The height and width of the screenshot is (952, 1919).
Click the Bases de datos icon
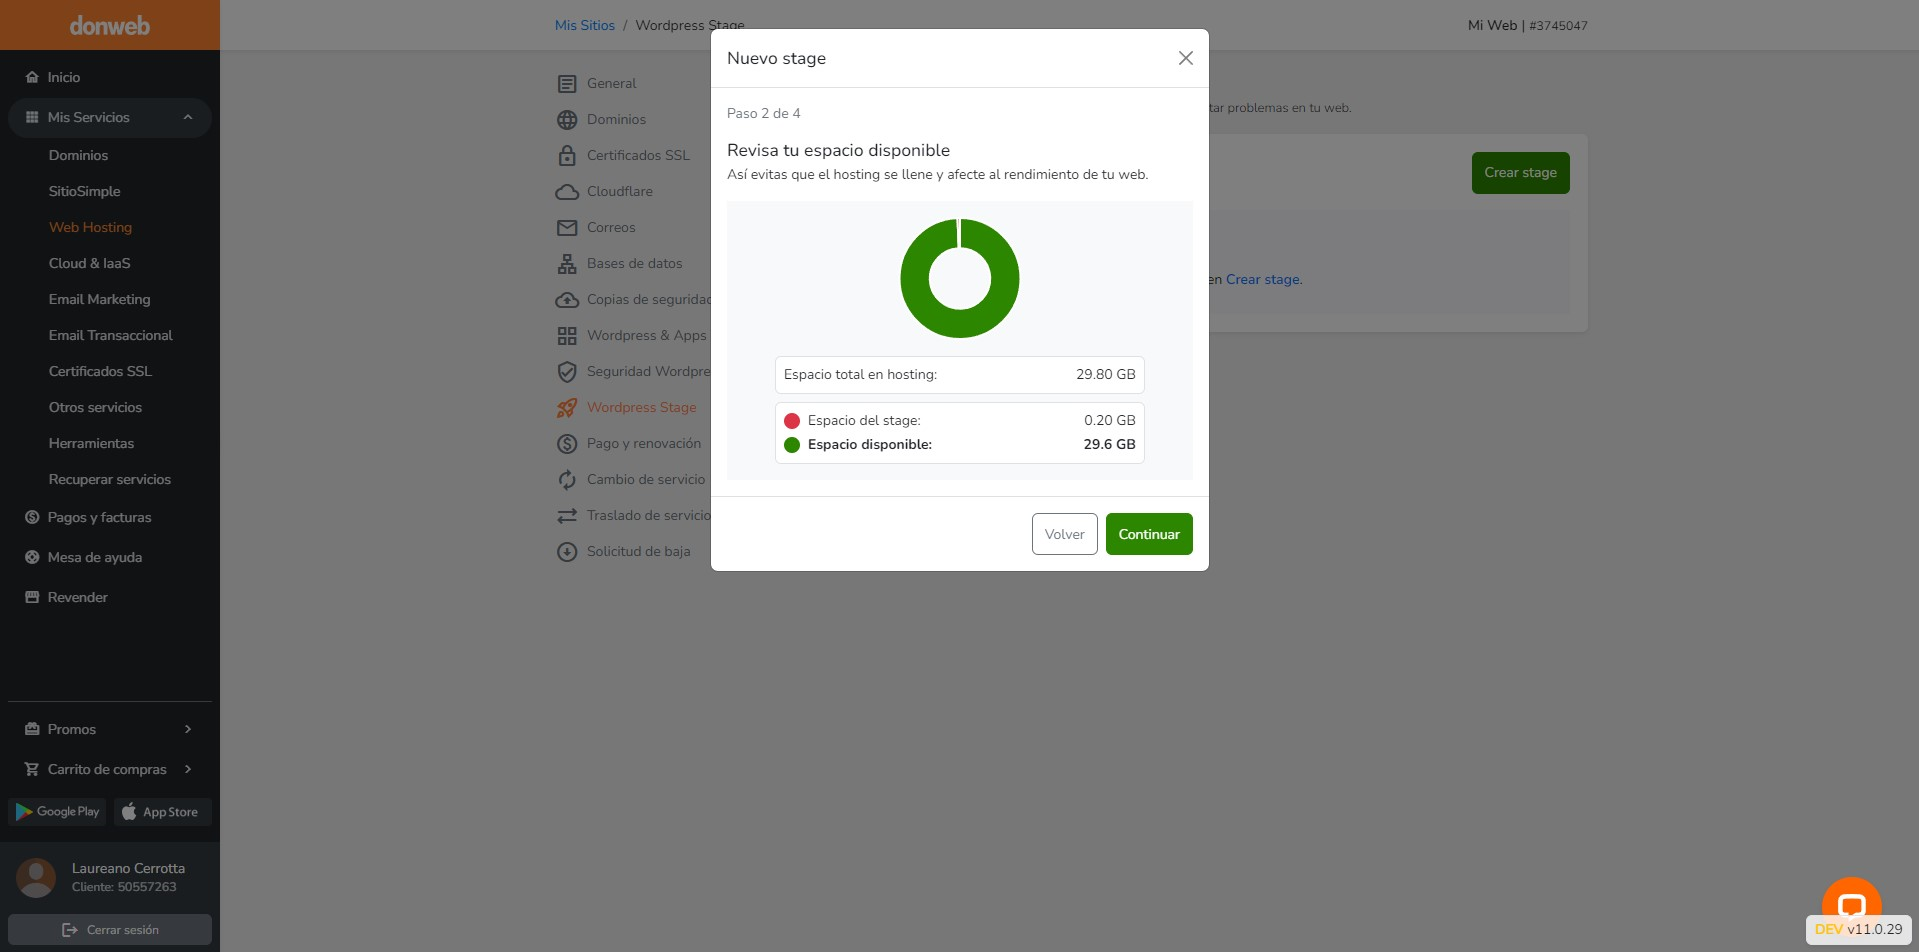(567, 264)
